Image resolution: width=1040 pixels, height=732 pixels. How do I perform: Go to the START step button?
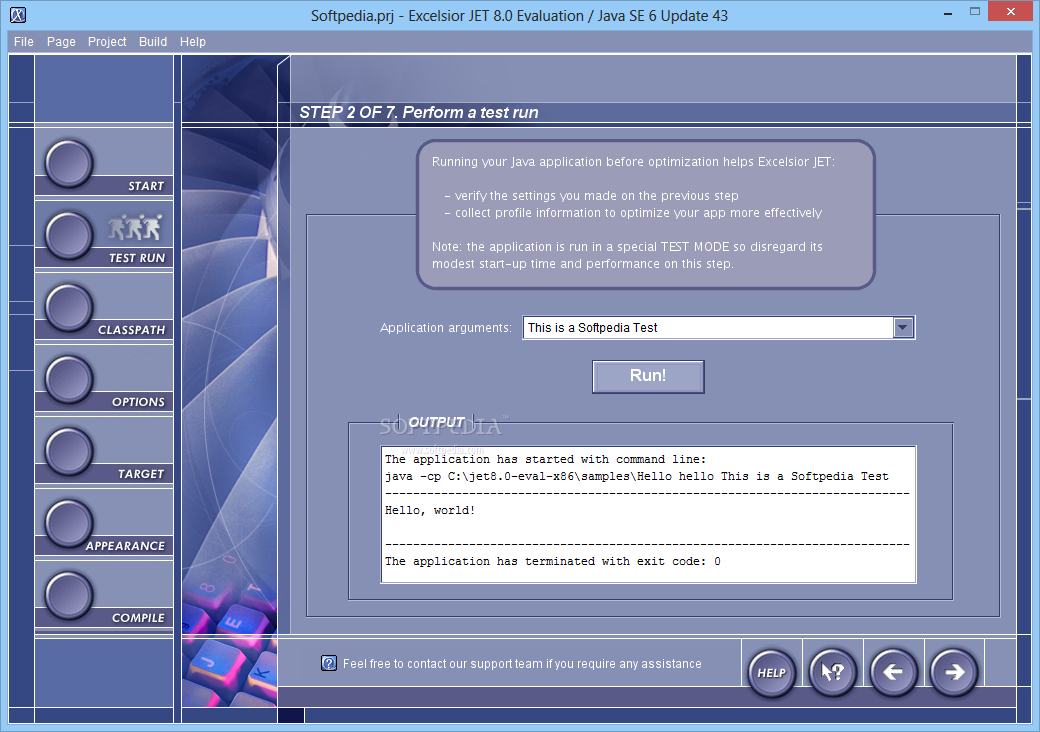point(69,163)
